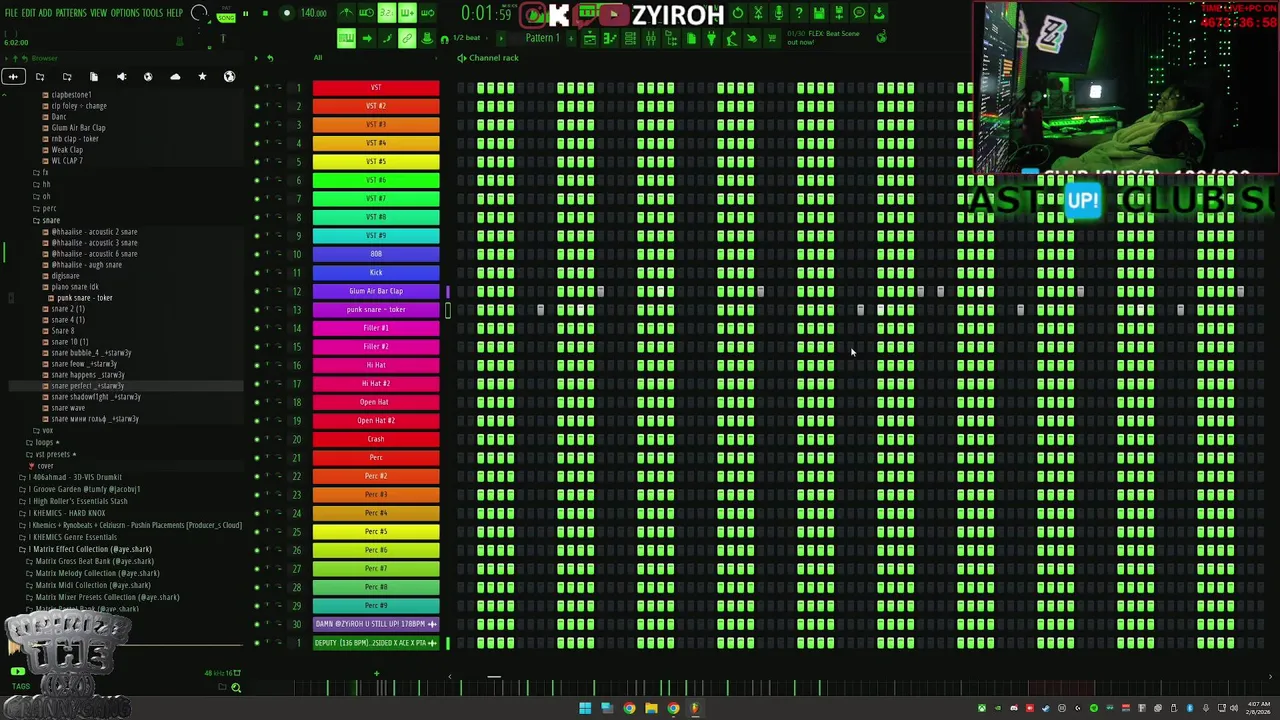Image resolution: width=1280 pixels, height=720 pixels.
Task: Open the ADD menu
Action: [x=45, y=13]
